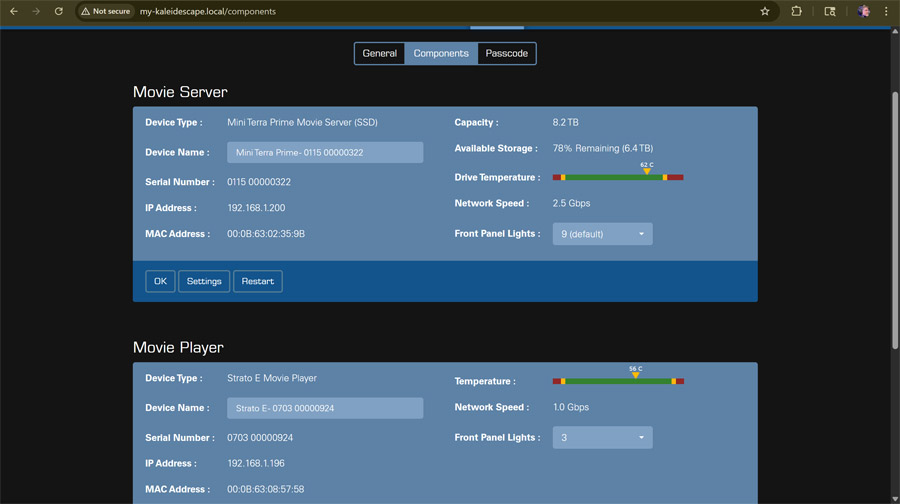Click the Available Storage label
The height and width of the screenshot is (504, 900).
pos(496,148)
